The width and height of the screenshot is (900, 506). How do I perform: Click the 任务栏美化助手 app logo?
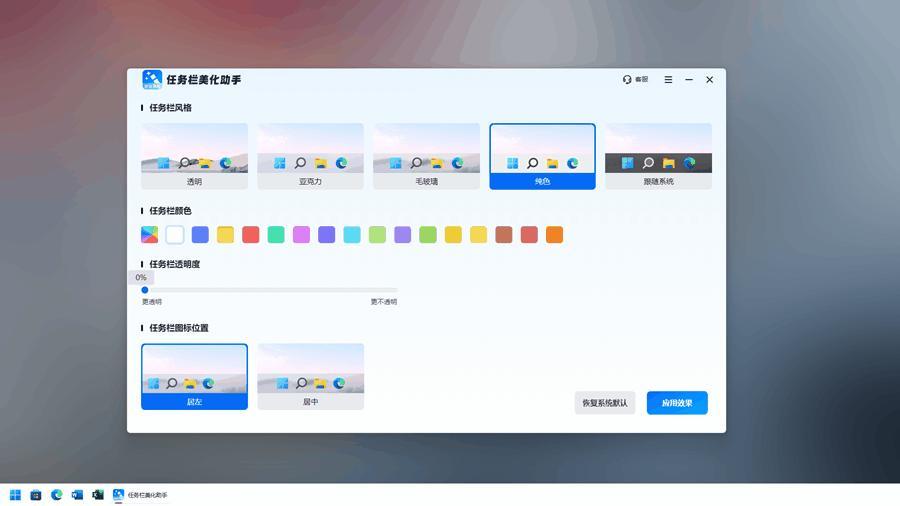[152, 80]
